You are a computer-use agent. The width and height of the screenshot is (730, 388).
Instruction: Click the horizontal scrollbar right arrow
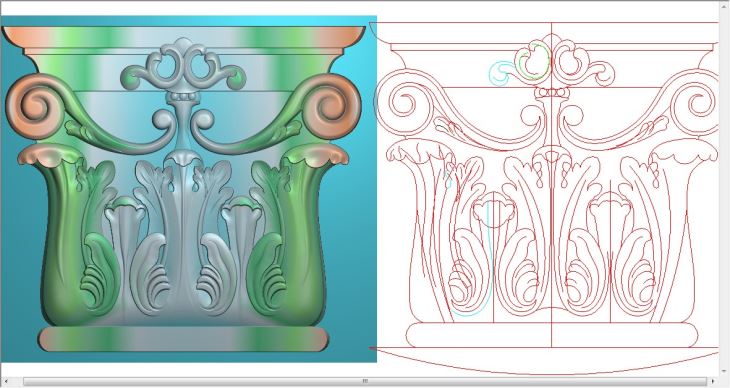tap(713, 381)
